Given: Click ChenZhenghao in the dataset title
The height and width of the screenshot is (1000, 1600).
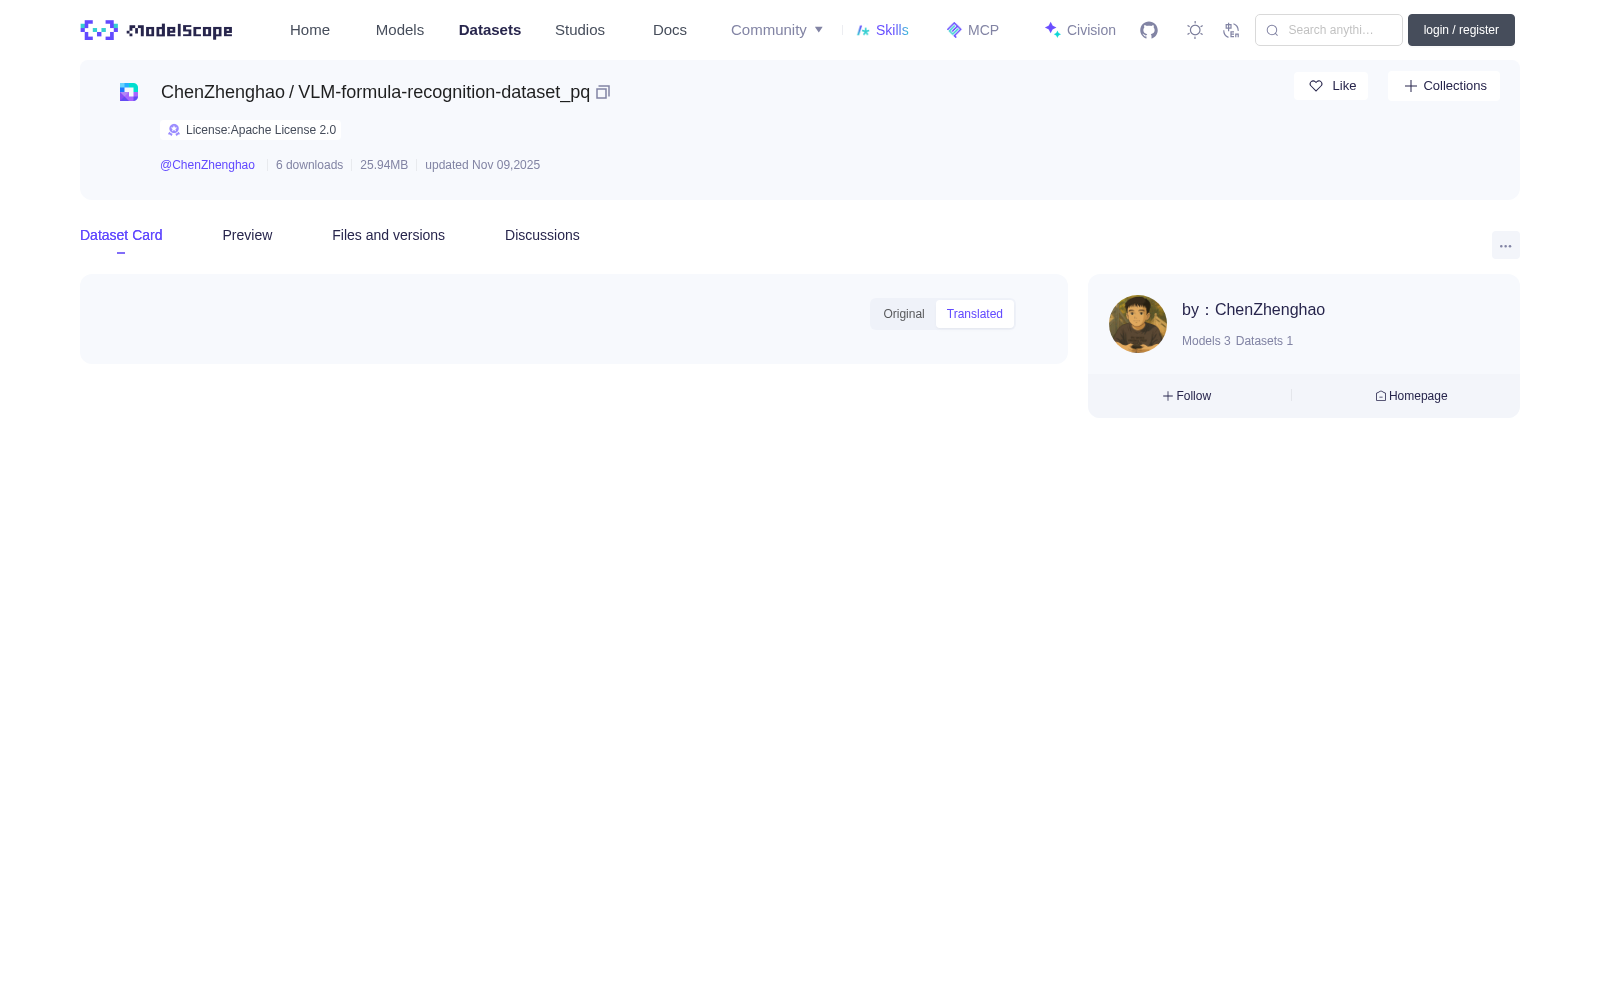Looking at the screenshot, I should pos(223,92).
